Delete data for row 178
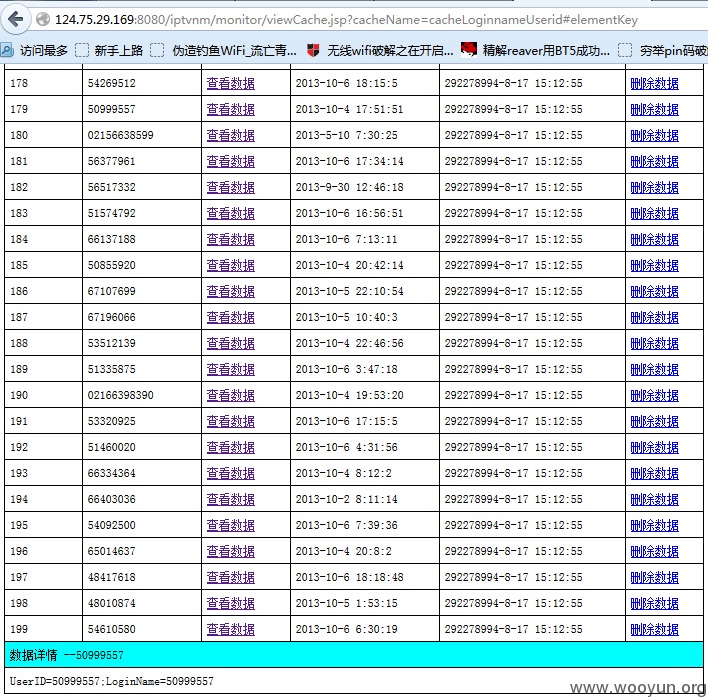This screenshot has height=697, width=708. (x=654, y=83)
